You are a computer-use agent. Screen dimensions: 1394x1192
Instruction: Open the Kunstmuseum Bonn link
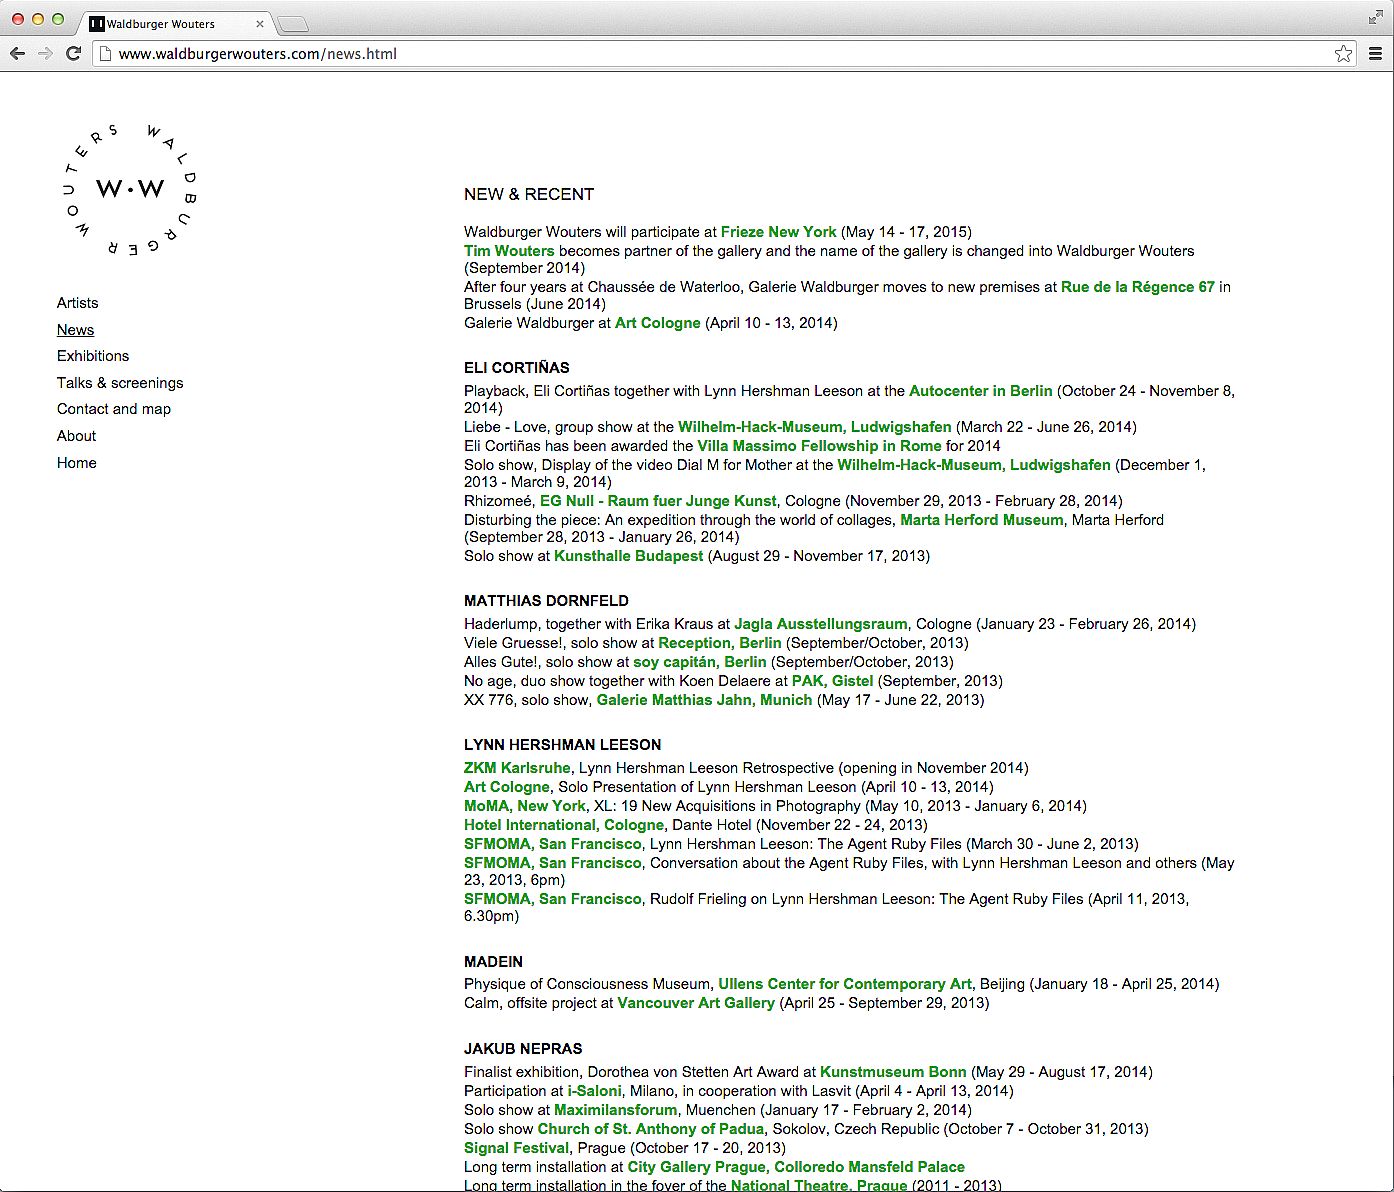point(893,1072)
